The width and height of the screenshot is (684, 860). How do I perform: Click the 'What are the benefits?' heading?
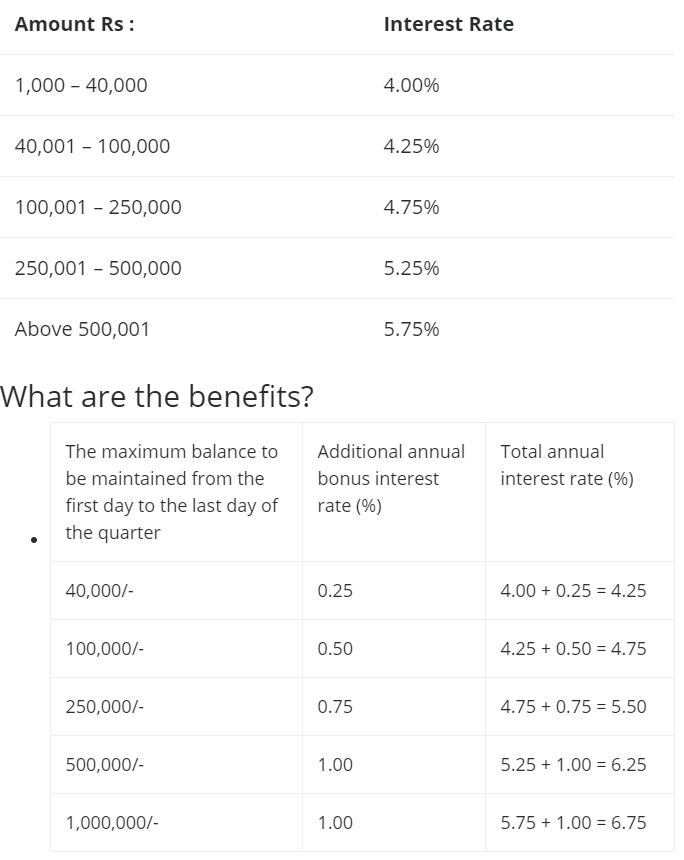[157, 396]
